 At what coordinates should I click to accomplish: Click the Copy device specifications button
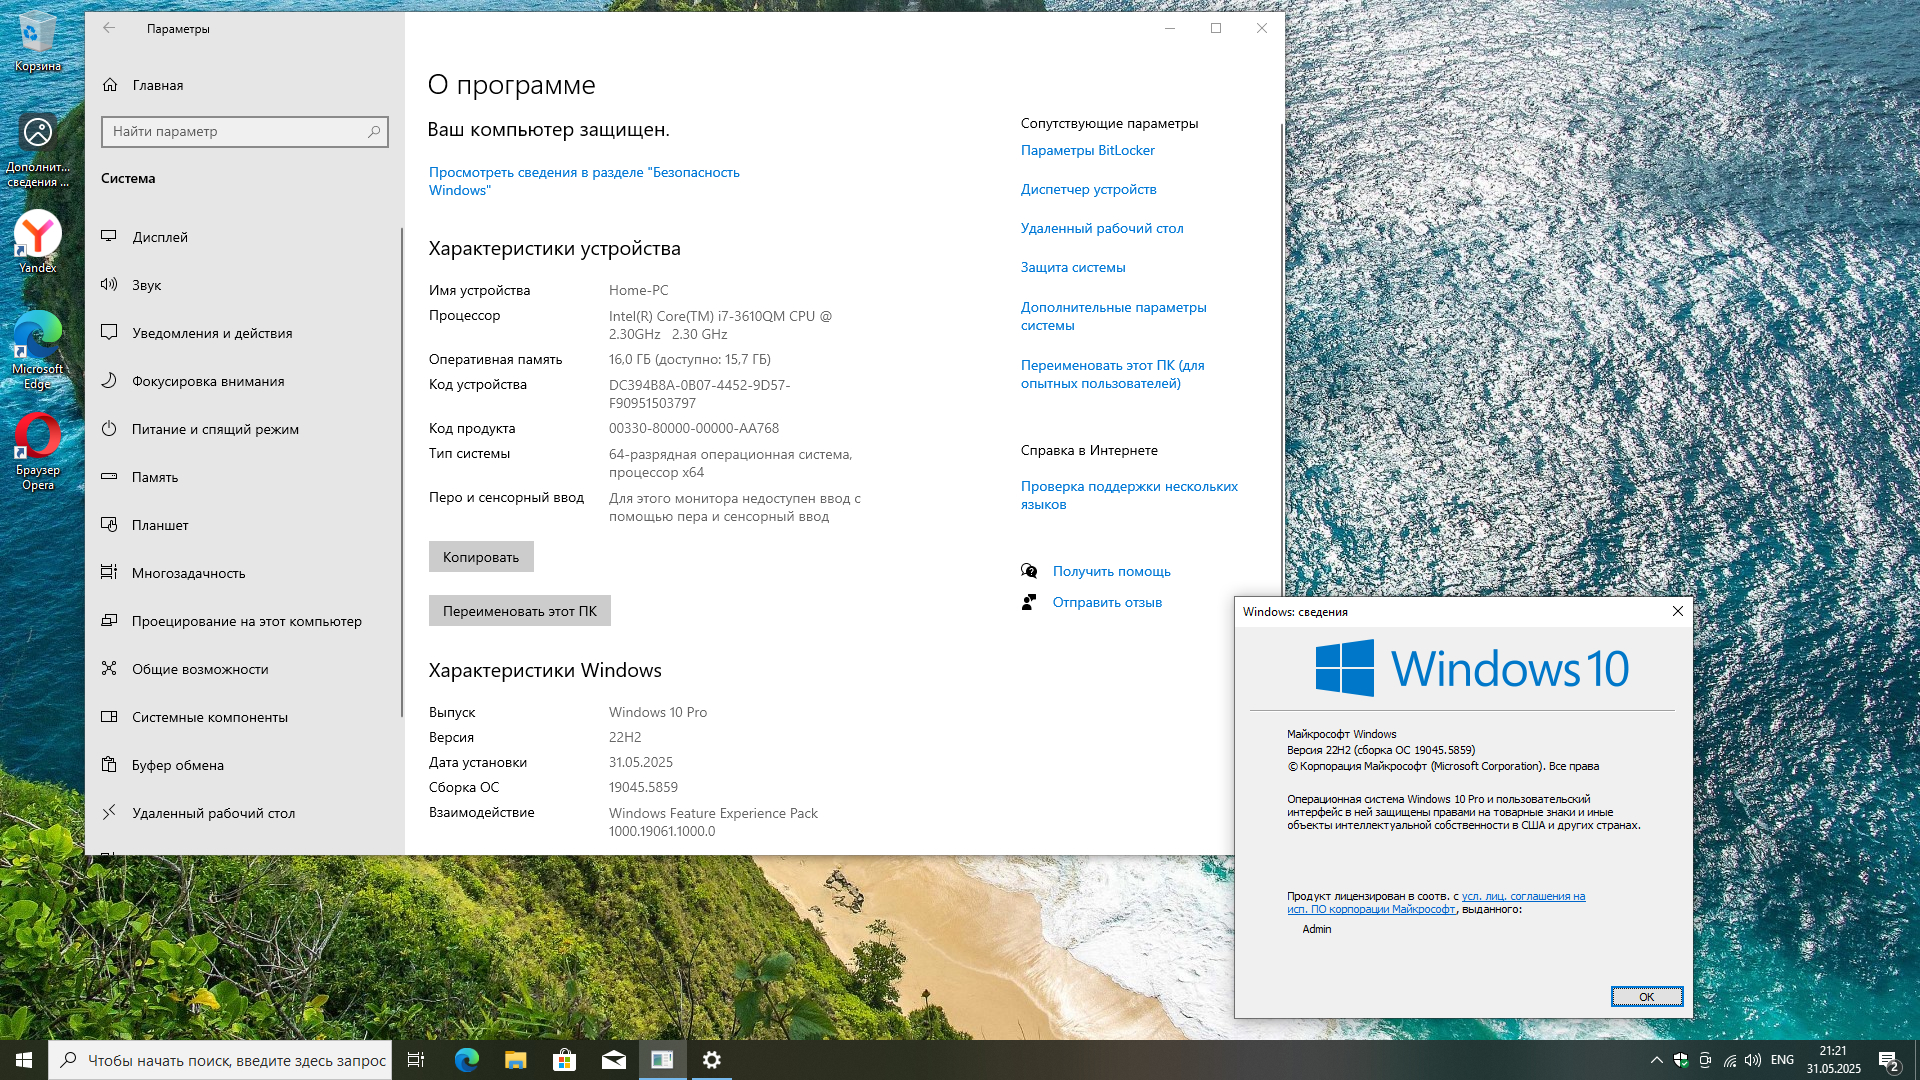481,557
